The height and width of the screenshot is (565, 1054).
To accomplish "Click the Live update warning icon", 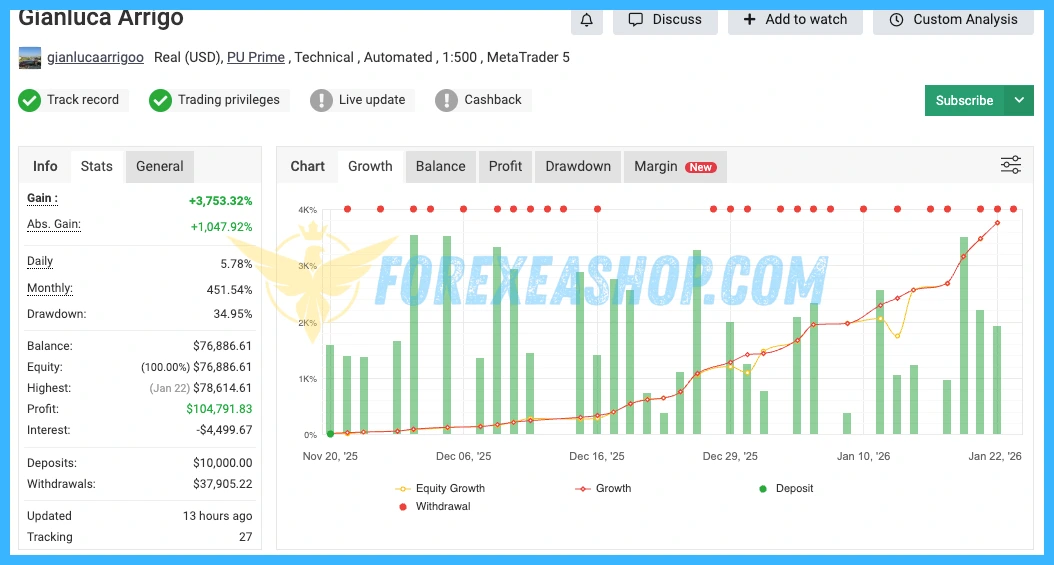I will pyautogui.click(x=321, y=100).
